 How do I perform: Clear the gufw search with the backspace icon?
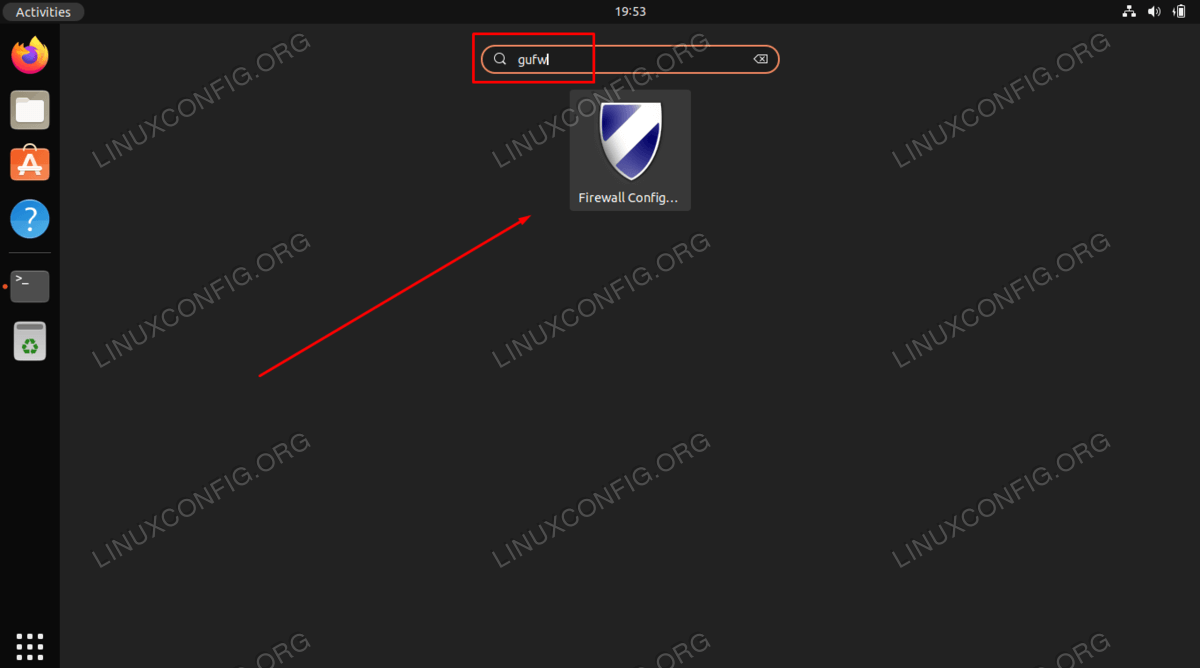pos(760,59)
